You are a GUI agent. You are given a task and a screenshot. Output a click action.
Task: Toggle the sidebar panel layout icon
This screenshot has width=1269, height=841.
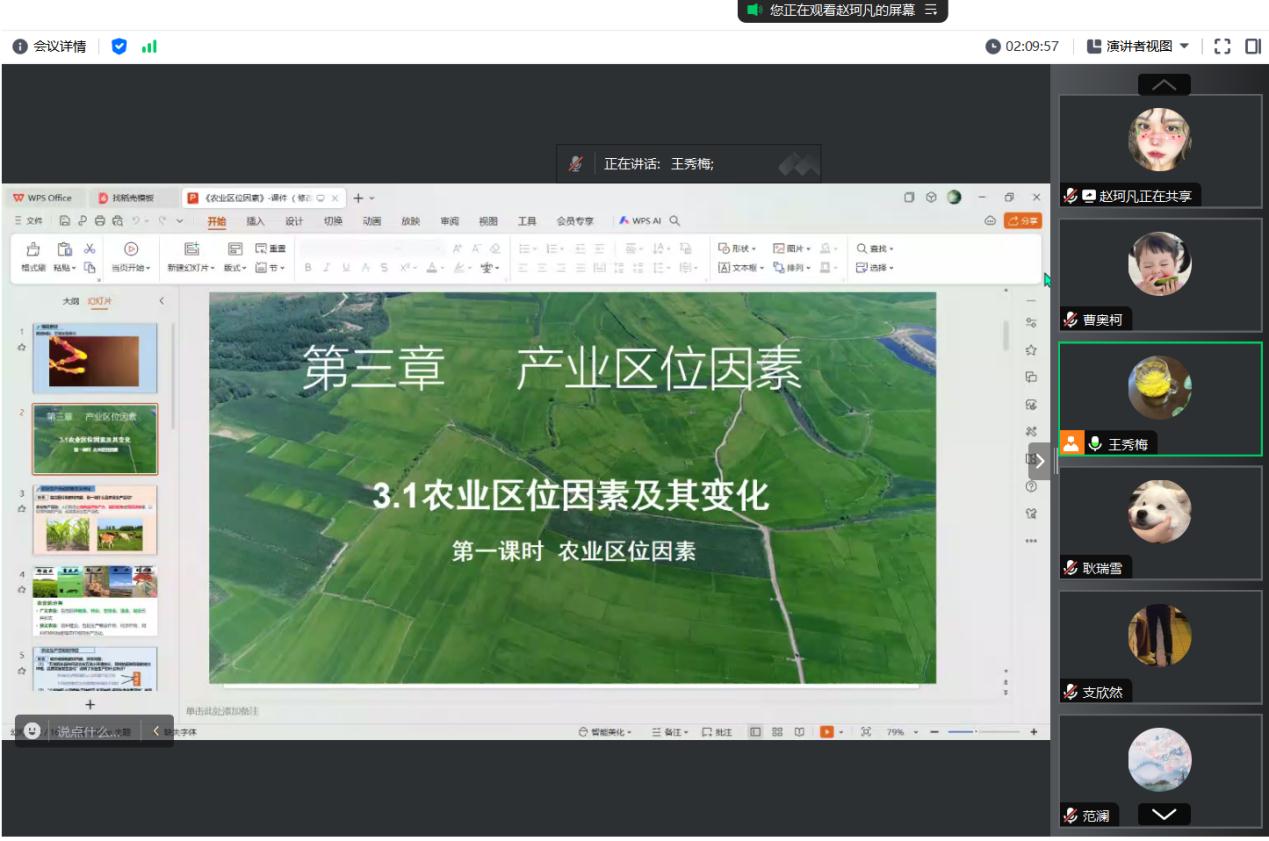point(1252,46)
